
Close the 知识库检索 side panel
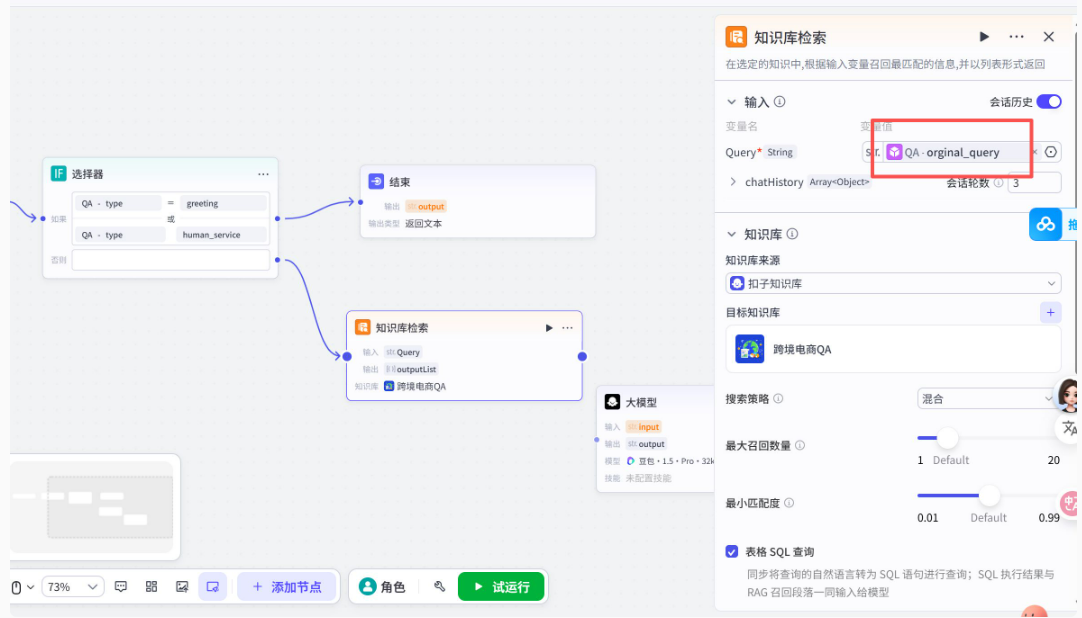pos(1048,37)
